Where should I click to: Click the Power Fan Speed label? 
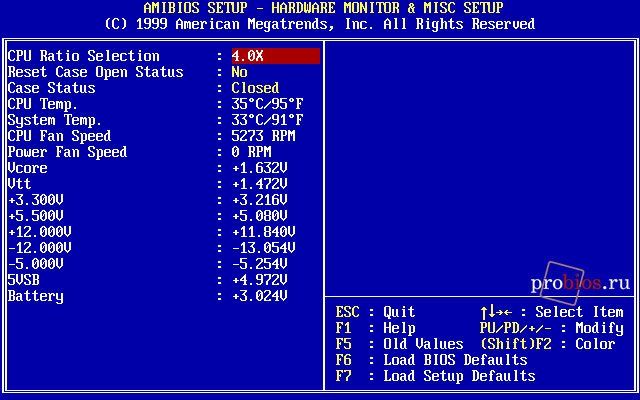[x=67, y=152]
